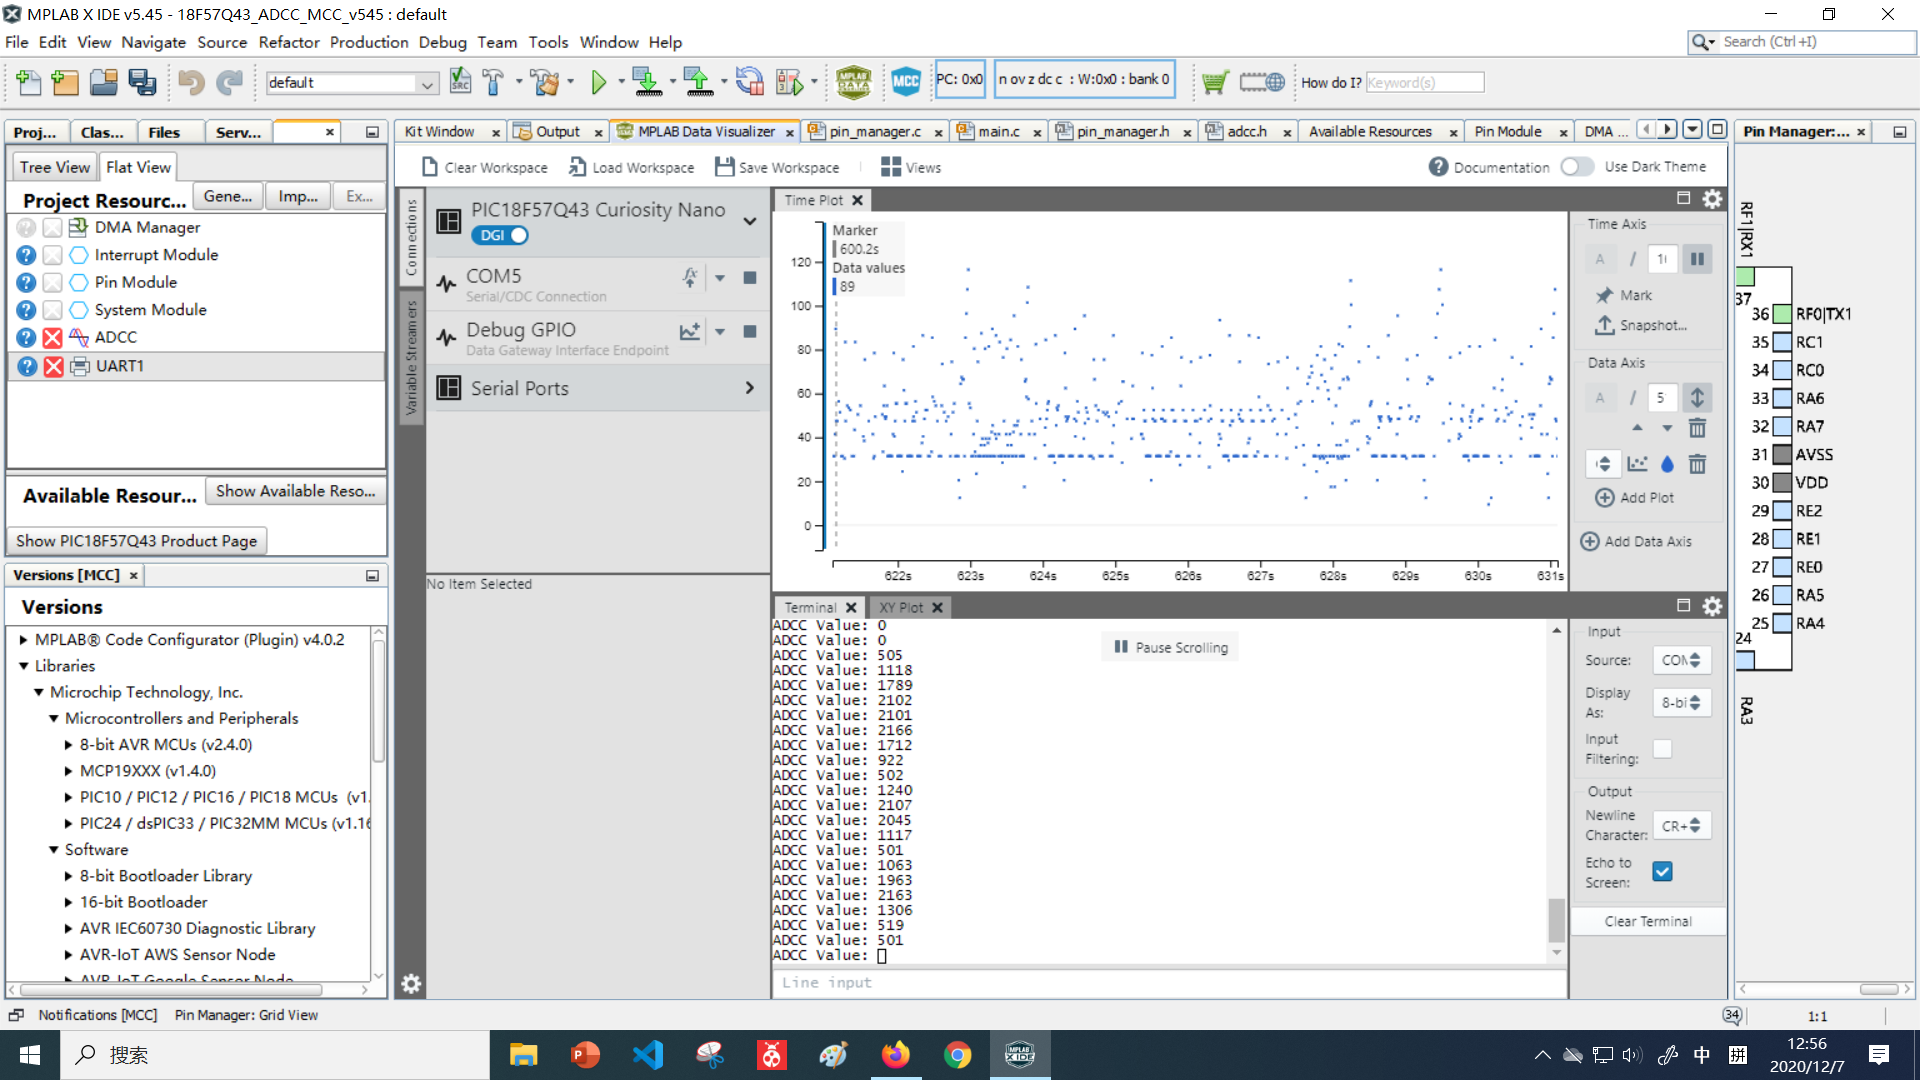Toggle the System Module checkbox

click(x=53, y=310)
